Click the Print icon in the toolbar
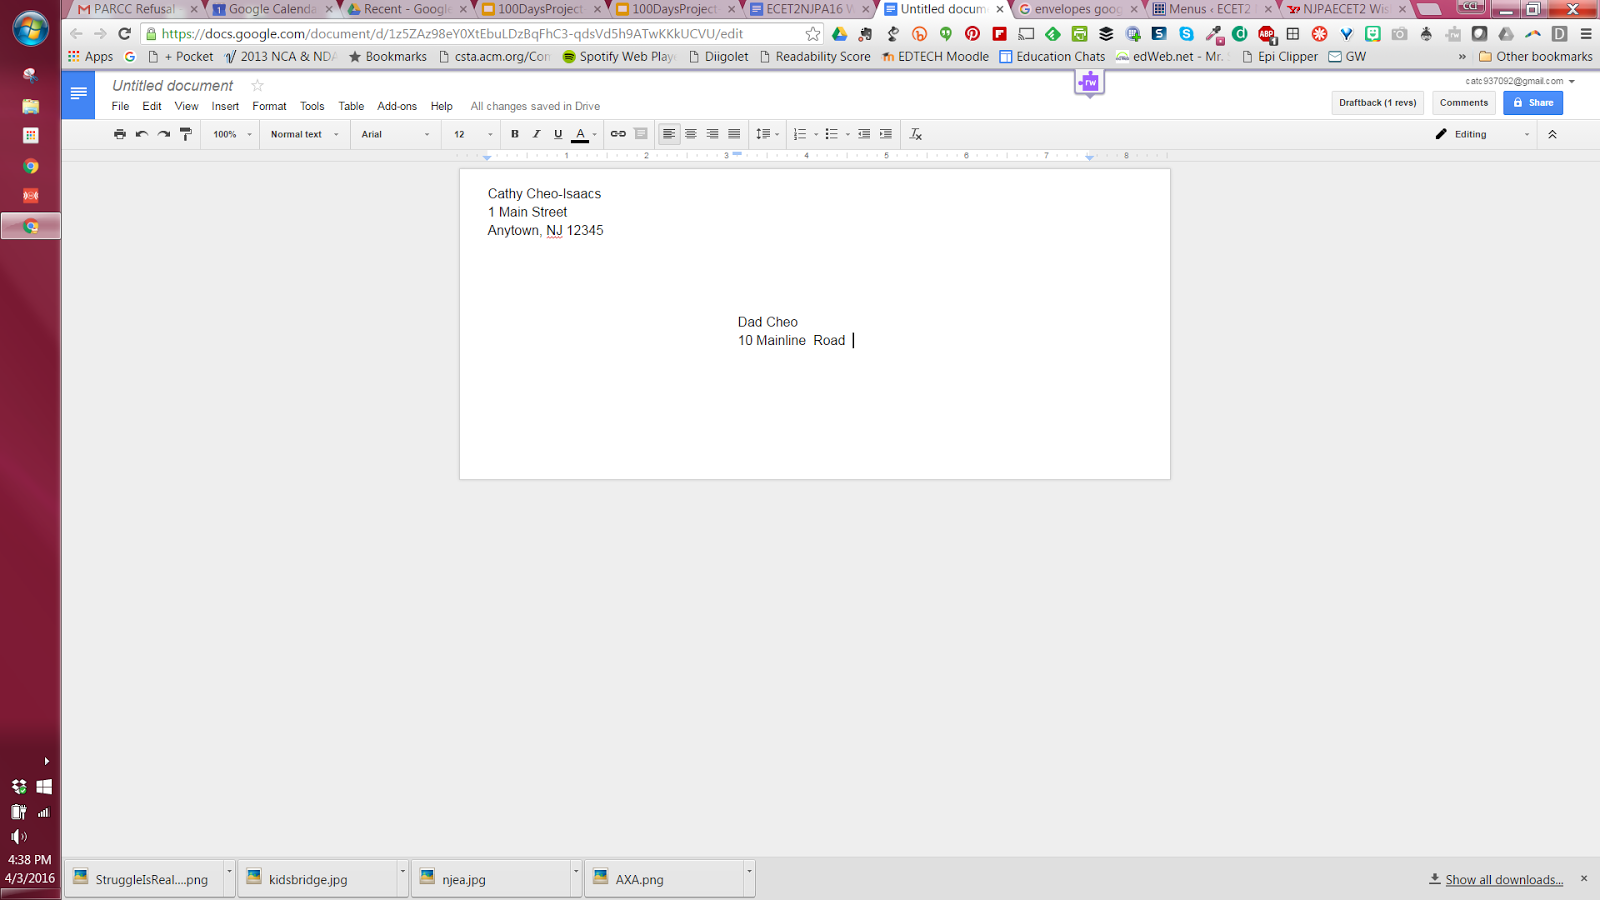This screenshot has height=900, width=1600. pos(120,134)
